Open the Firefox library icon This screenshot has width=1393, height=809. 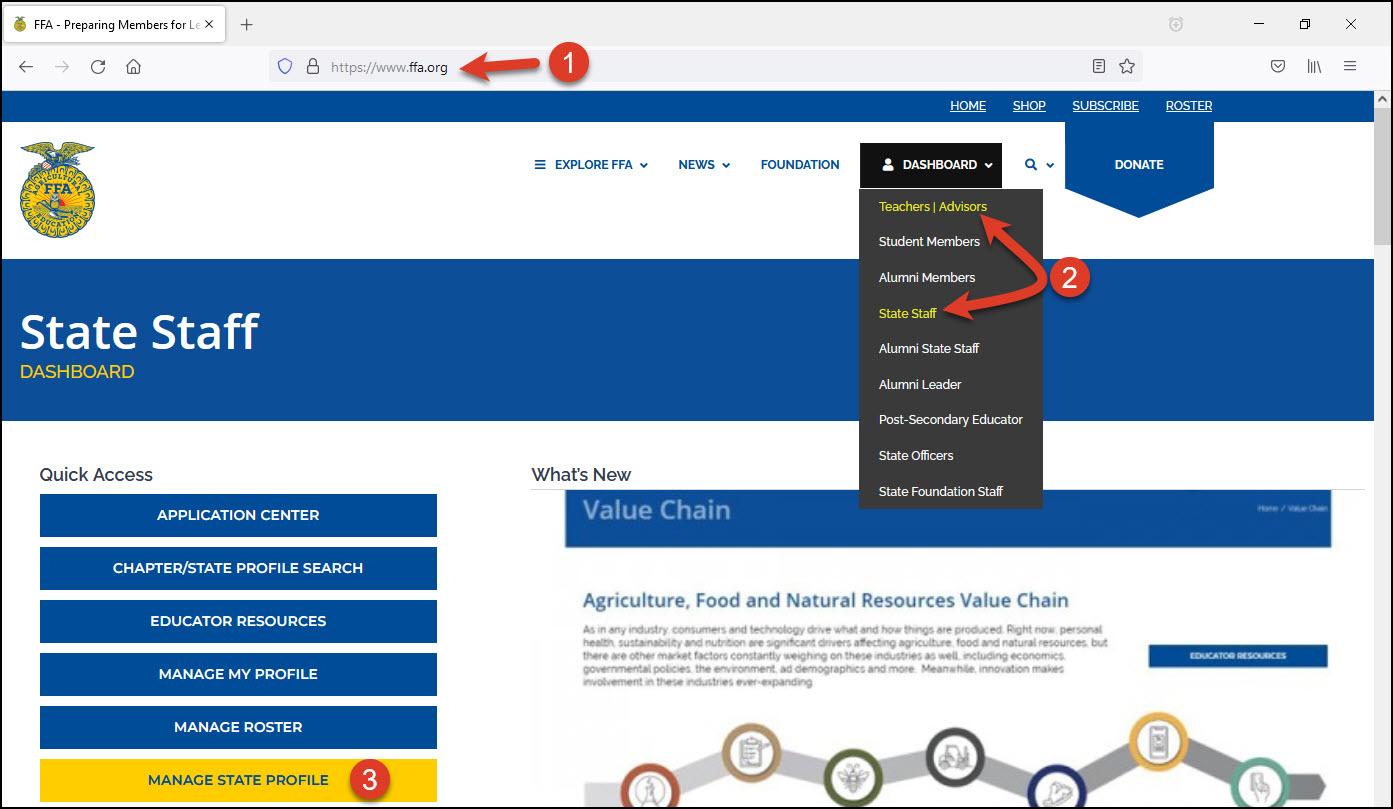tap(1314, 65)
